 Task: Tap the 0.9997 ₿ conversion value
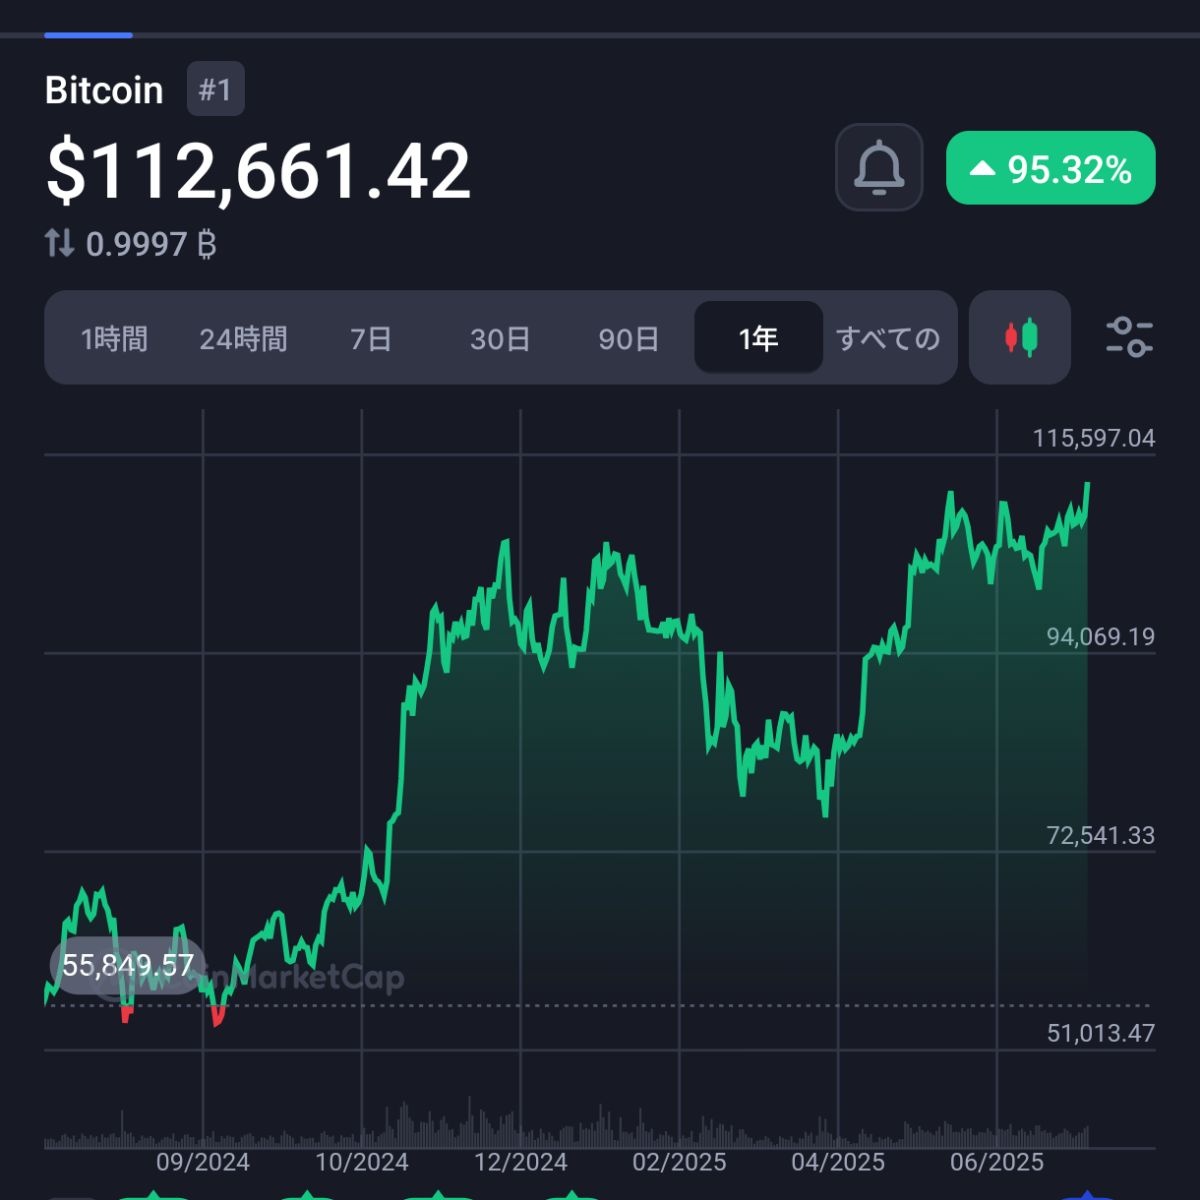(x=150, y=244)
